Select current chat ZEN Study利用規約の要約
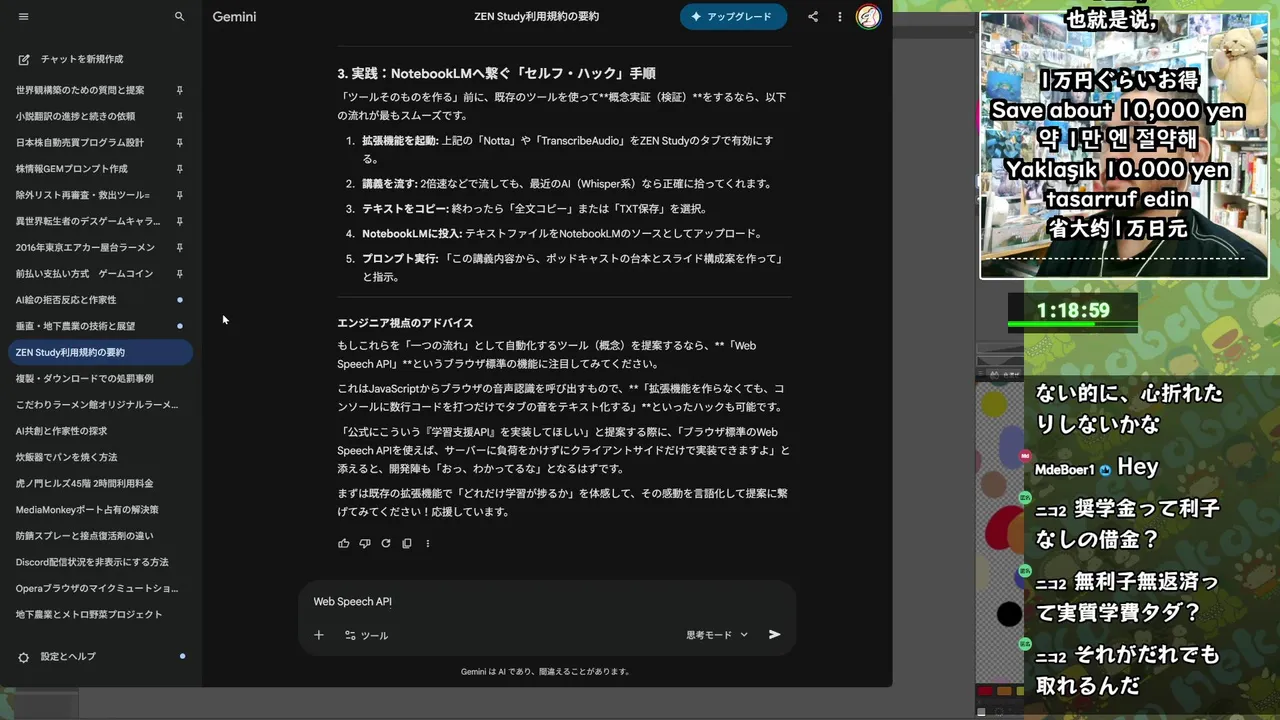The image size is (1280, 720). coord(100,352)
